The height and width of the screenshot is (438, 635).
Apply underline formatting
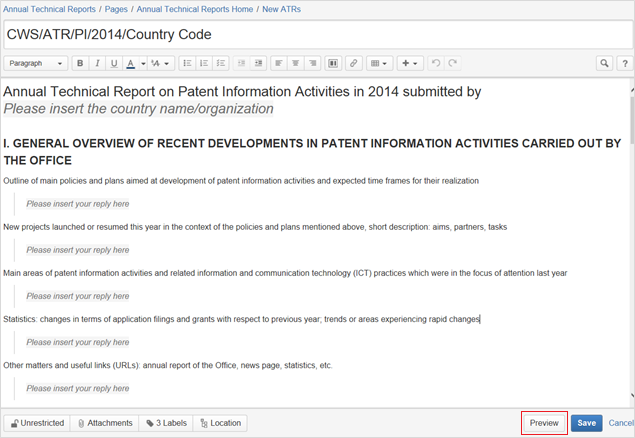pos(114,63)
